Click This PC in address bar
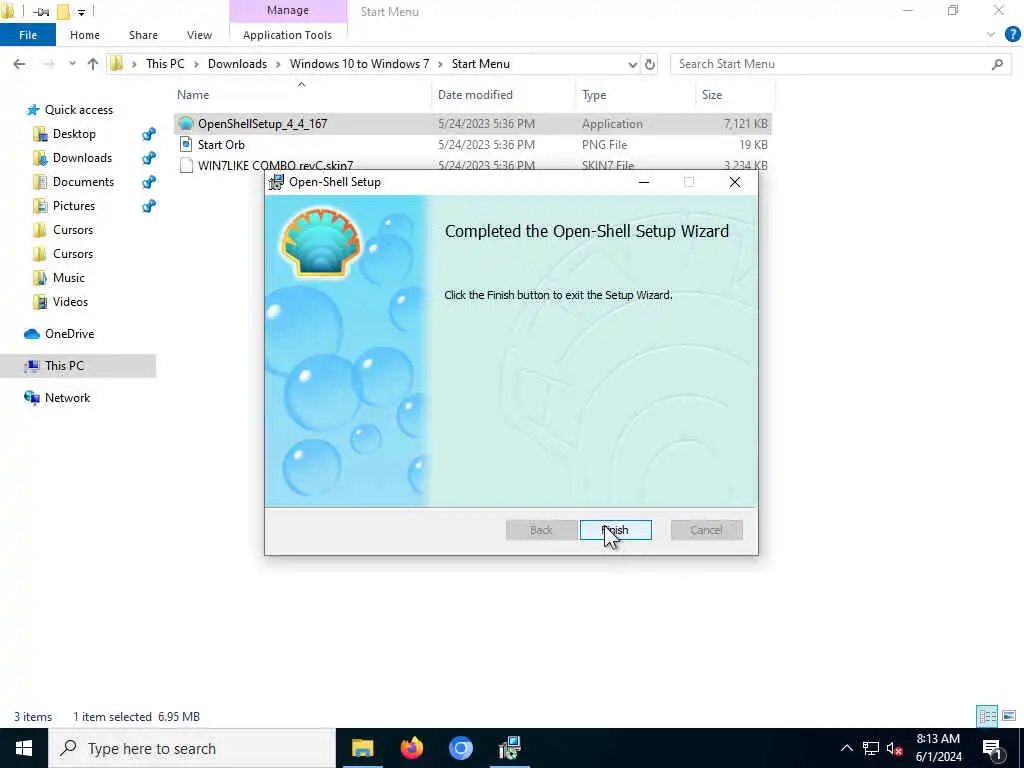 coord(165,64)
